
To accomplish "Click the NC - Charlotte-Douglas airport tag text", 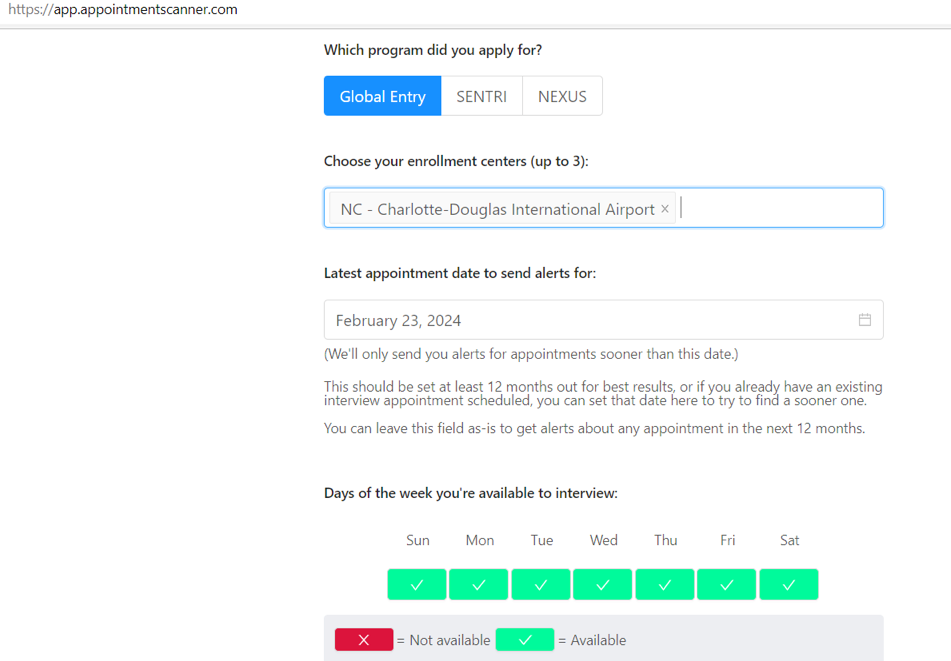I will click(x=497, y=209).
